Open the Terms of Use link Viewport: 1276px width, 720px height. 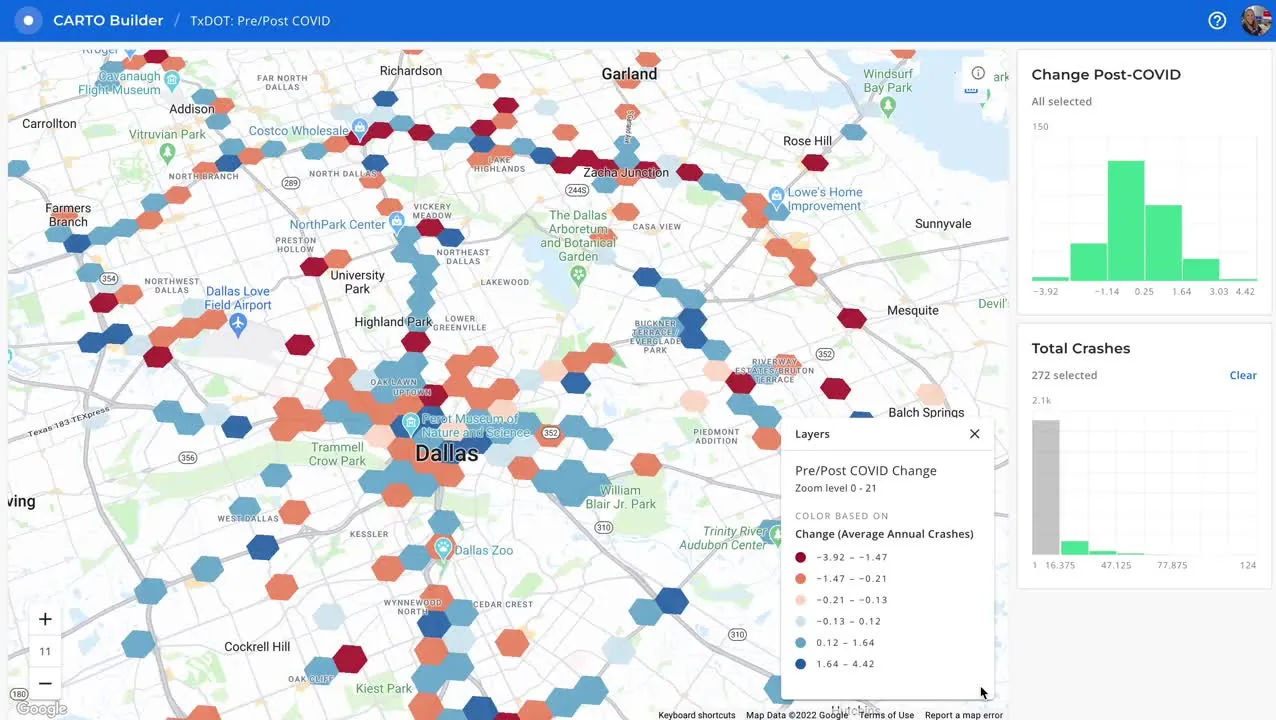click(886, 715)
